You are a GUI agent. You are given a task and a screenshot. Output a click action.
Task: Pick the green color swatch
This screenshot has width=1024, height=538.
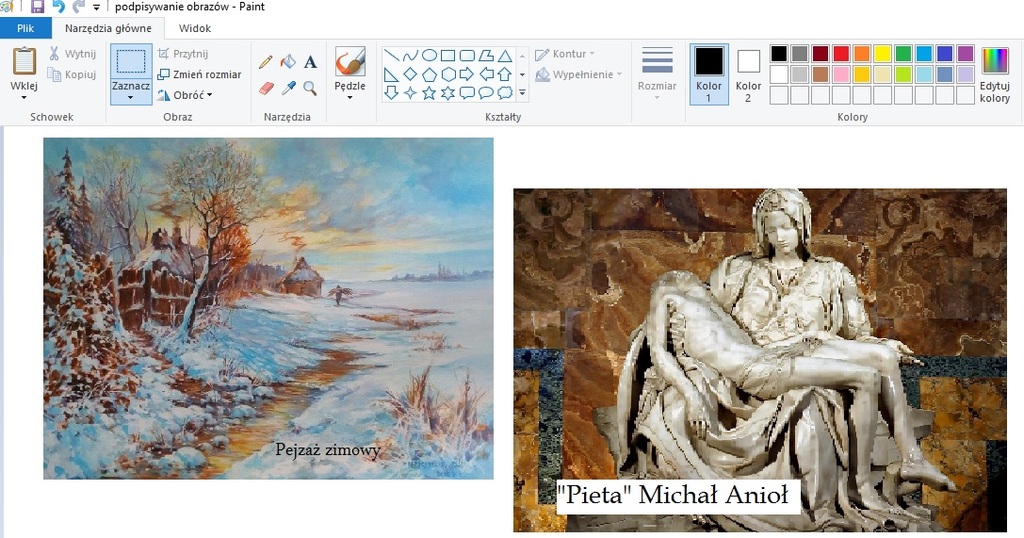(x=904, y=53)
